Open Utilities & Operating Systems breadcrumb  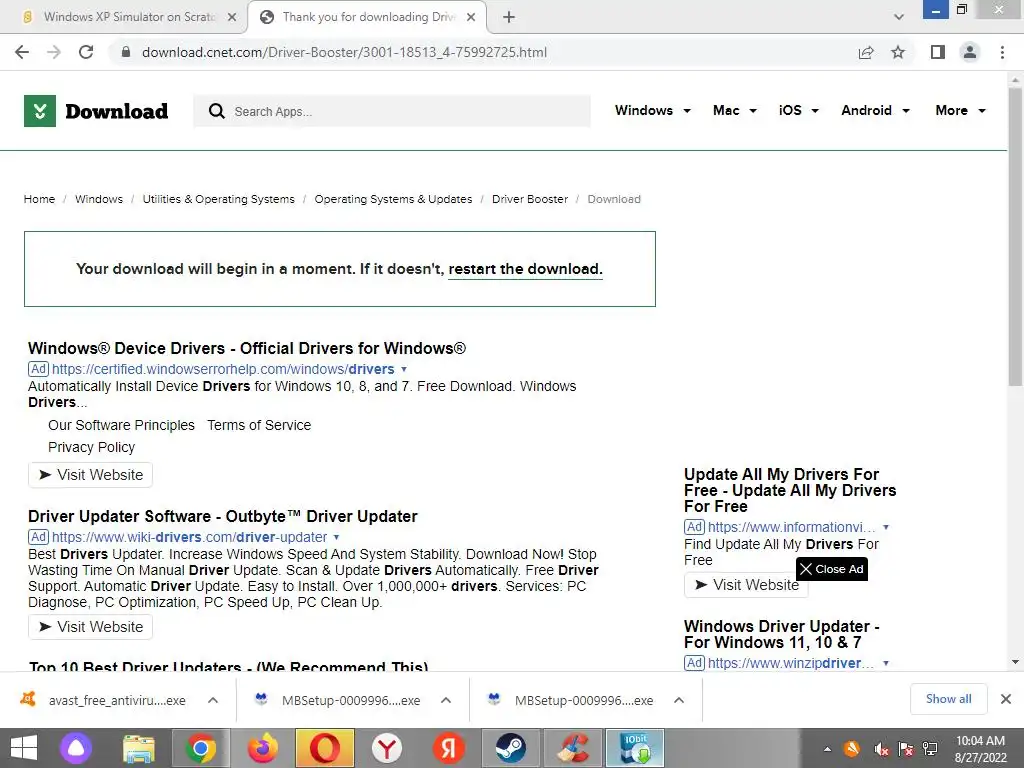[x=218, y=199]
